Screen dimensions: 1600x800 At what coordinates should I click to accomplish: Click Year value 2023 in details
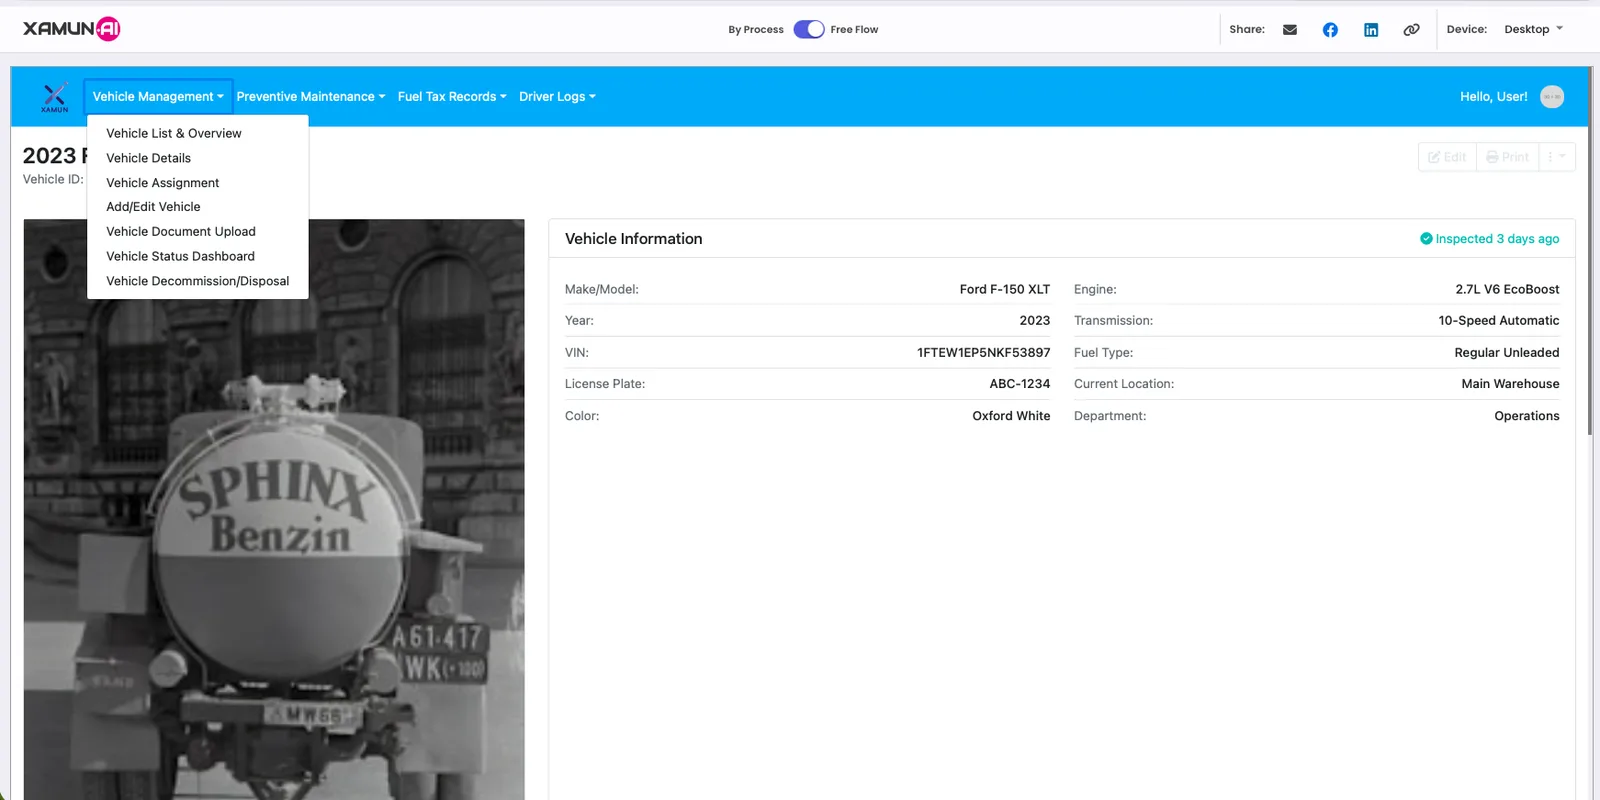[1034, 321]
